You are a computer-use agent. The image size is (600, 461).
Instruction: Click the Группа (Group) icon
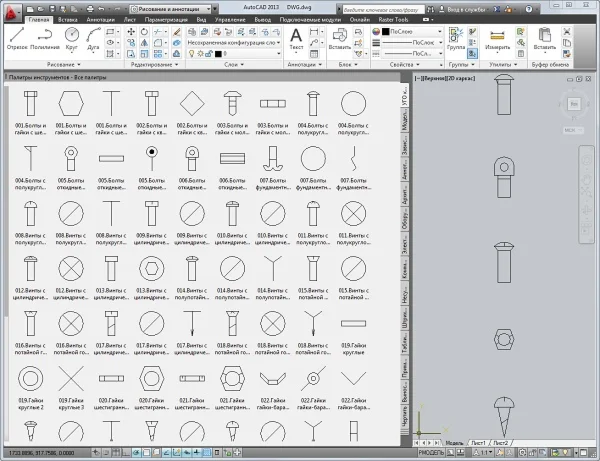[455, 35]
